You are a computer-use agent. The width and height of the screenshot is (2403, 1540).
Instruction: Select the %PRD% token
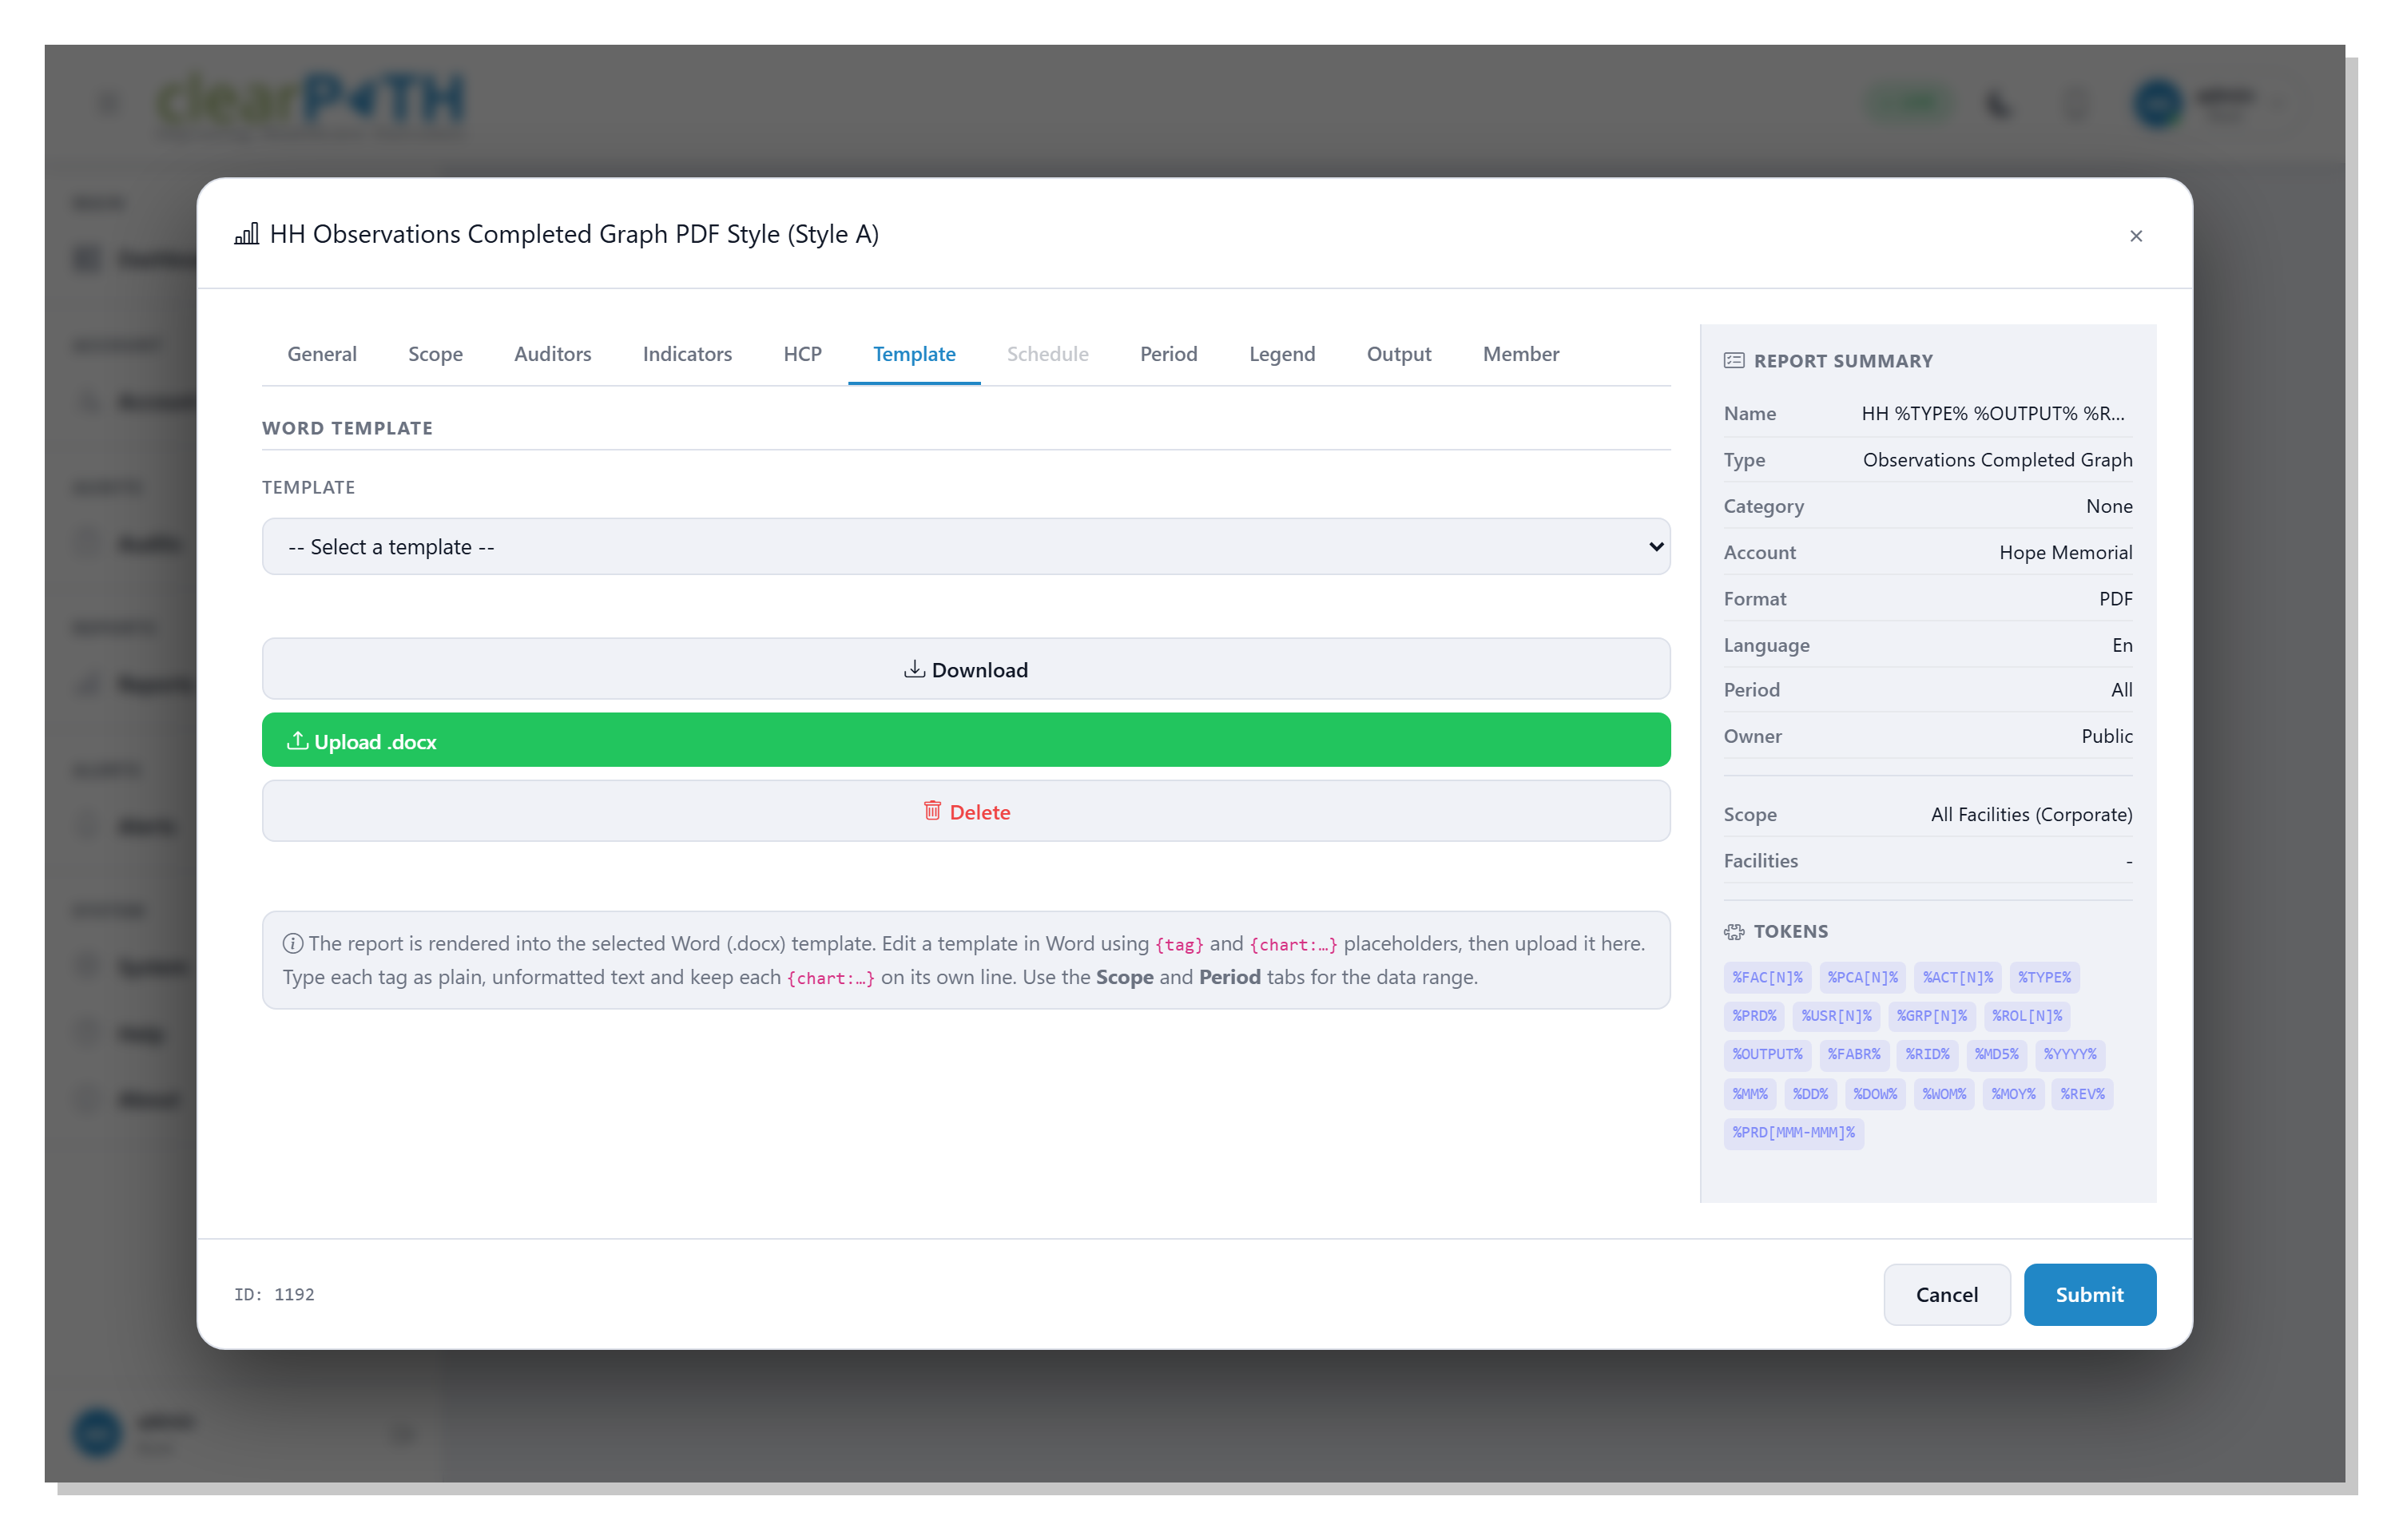(1754, 1015)
